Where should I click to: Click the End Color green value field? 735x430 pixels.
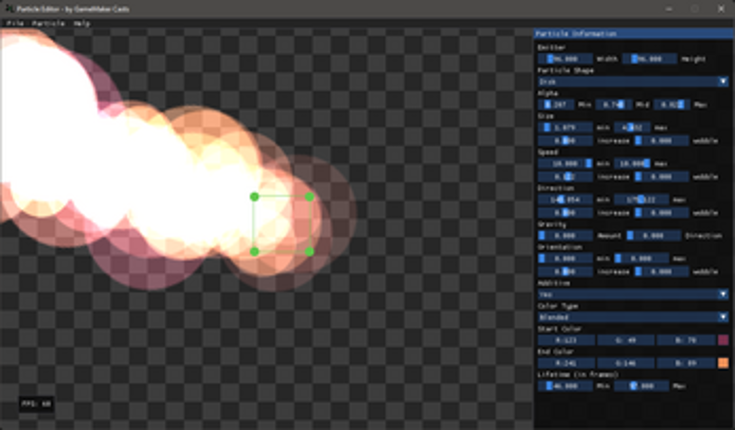click(x=626, y=363)
